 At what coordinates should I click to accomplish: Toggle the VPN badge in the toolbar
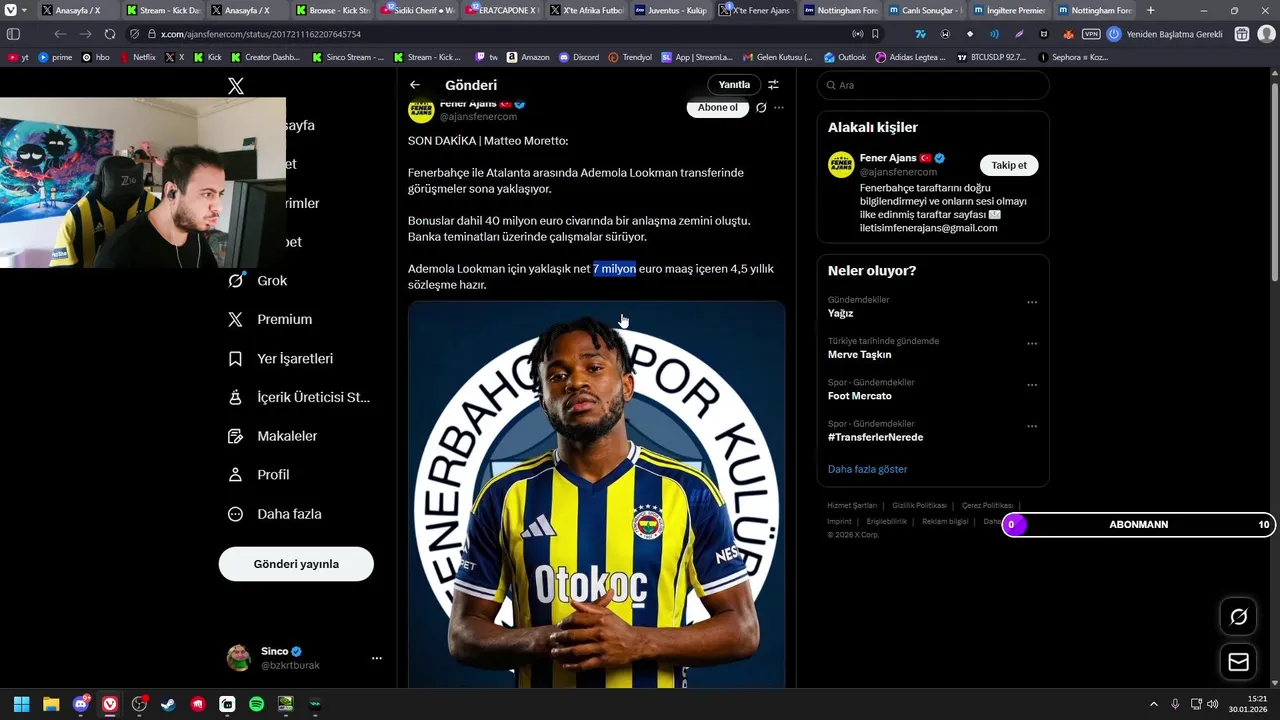(x=1091, y=34)
